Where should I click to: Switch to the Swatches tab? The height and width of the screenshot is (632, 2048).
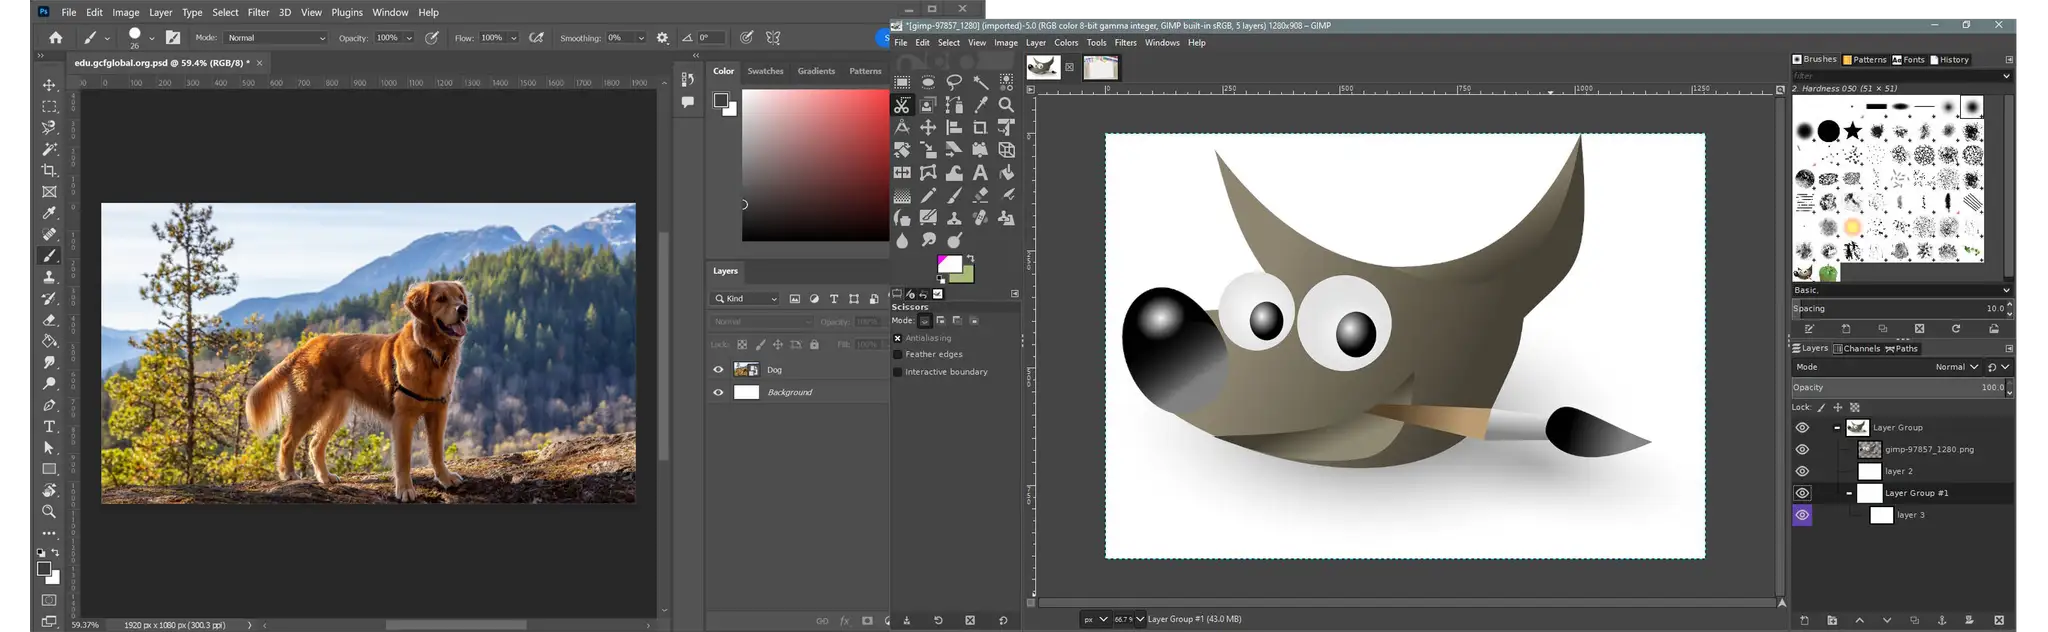(x=765, y=71)
